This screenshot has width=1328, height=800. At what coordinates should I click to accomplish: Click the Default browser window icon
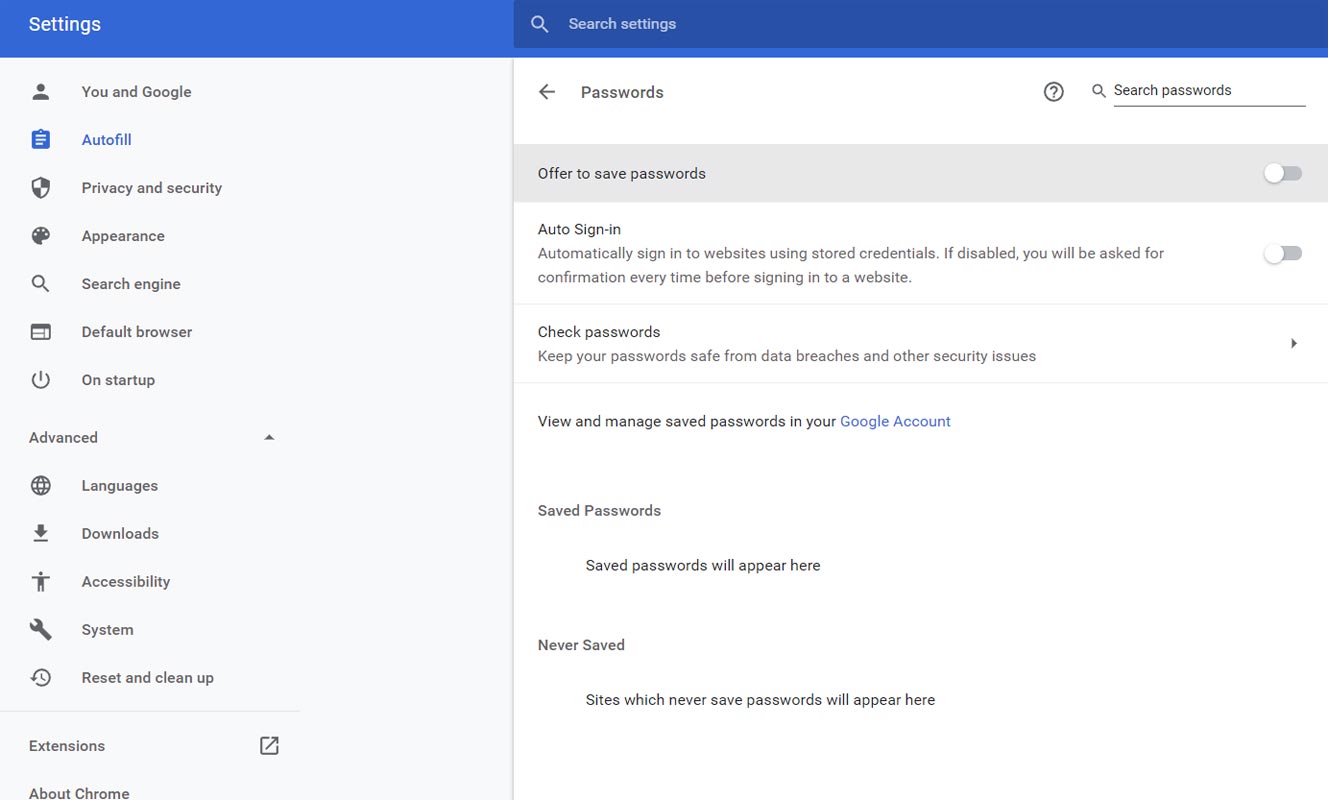40,332
